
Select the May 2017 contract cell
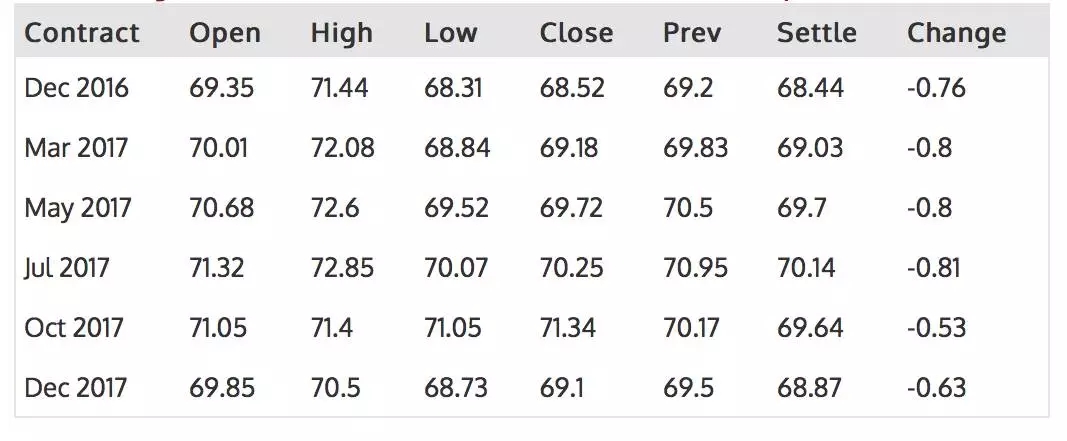point(78,208)
